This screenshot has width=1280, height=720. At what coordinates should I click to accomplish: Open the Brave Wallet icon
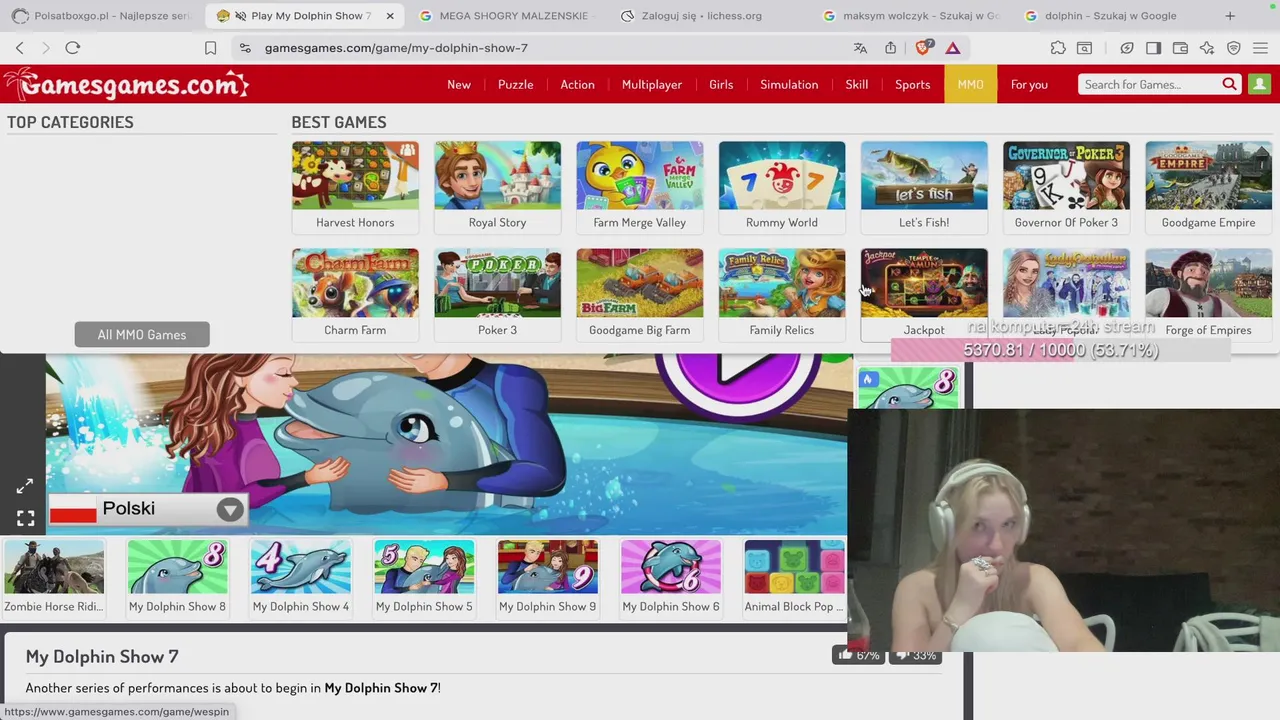pos(1180,48)
